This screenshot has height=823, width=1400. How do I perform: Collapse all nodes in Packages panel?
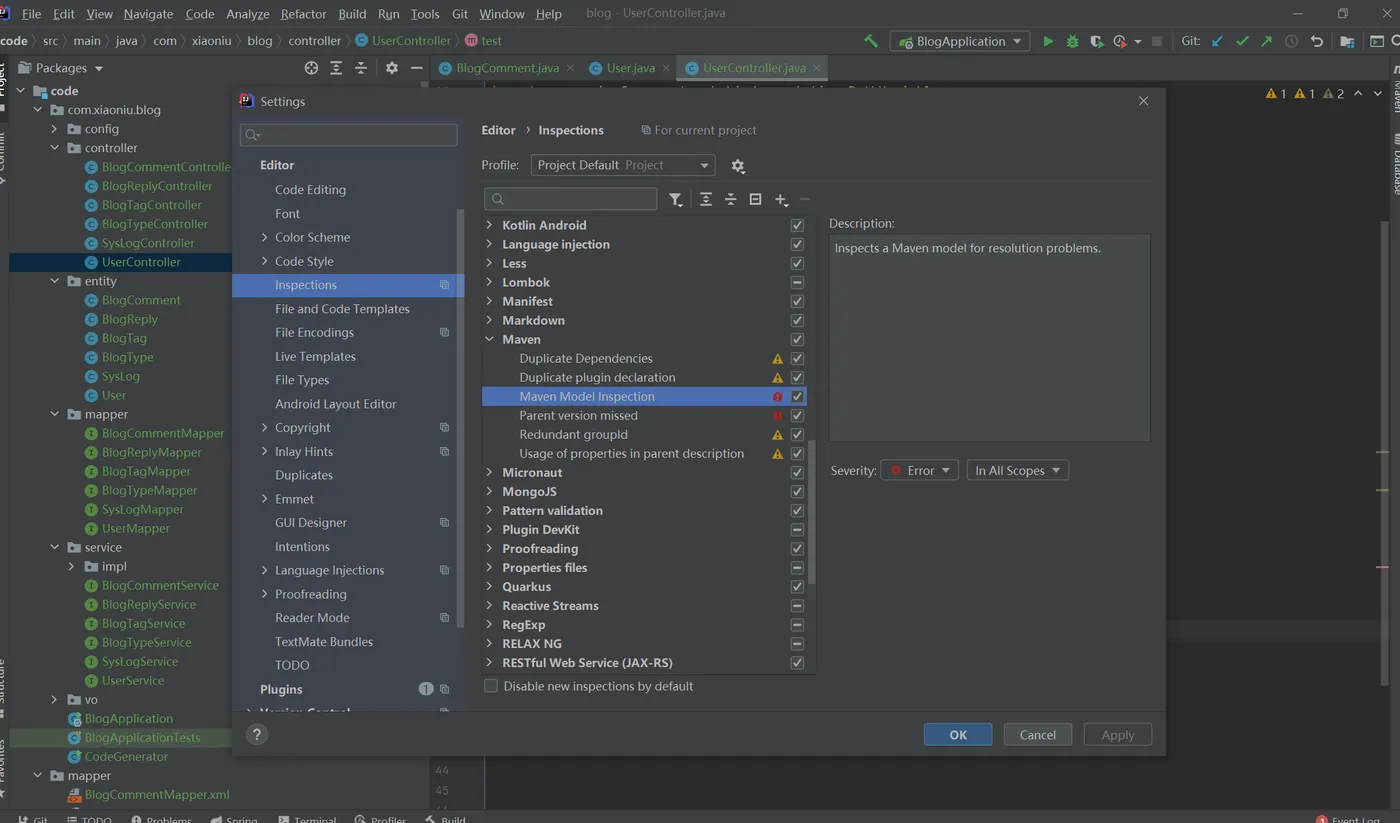point(361,68)
